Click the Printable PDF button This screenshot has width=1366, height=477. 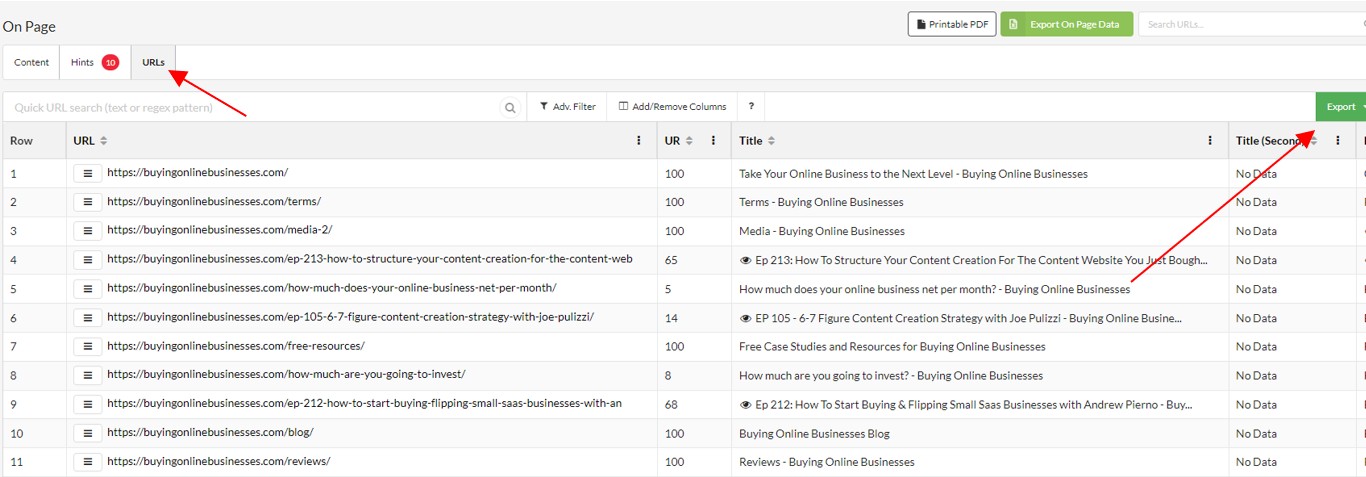(952, 24)
